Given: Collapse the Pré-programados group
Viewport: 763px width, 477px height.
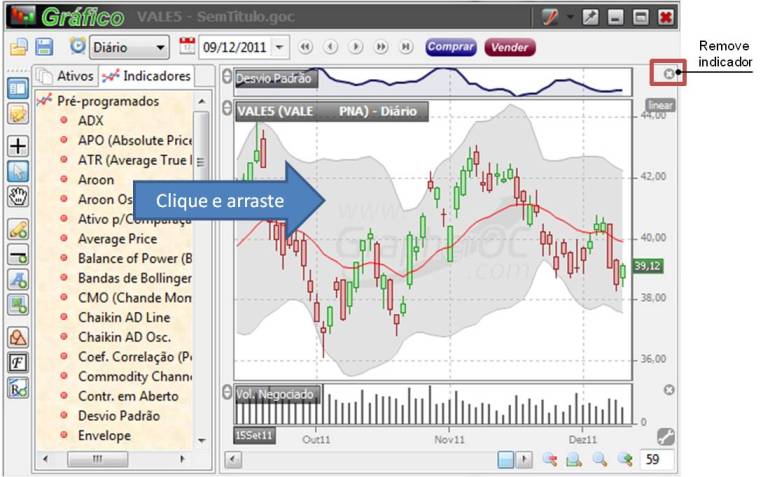Looking at the screenshot, I should [x=108, y=101].
